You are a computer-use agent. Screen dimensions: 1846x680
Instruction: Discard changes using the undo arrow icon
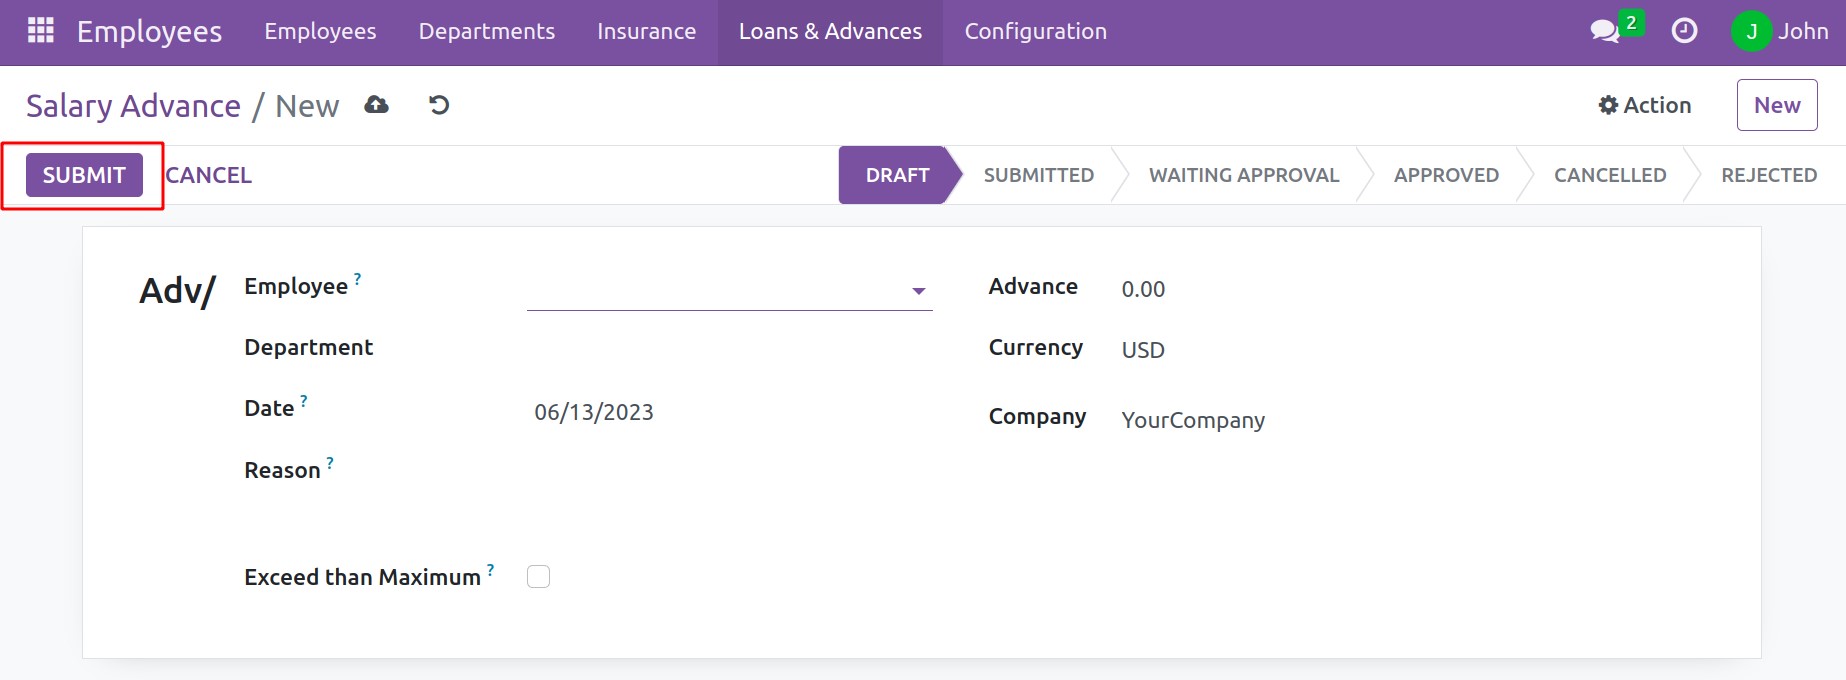[x=438, y=104]
